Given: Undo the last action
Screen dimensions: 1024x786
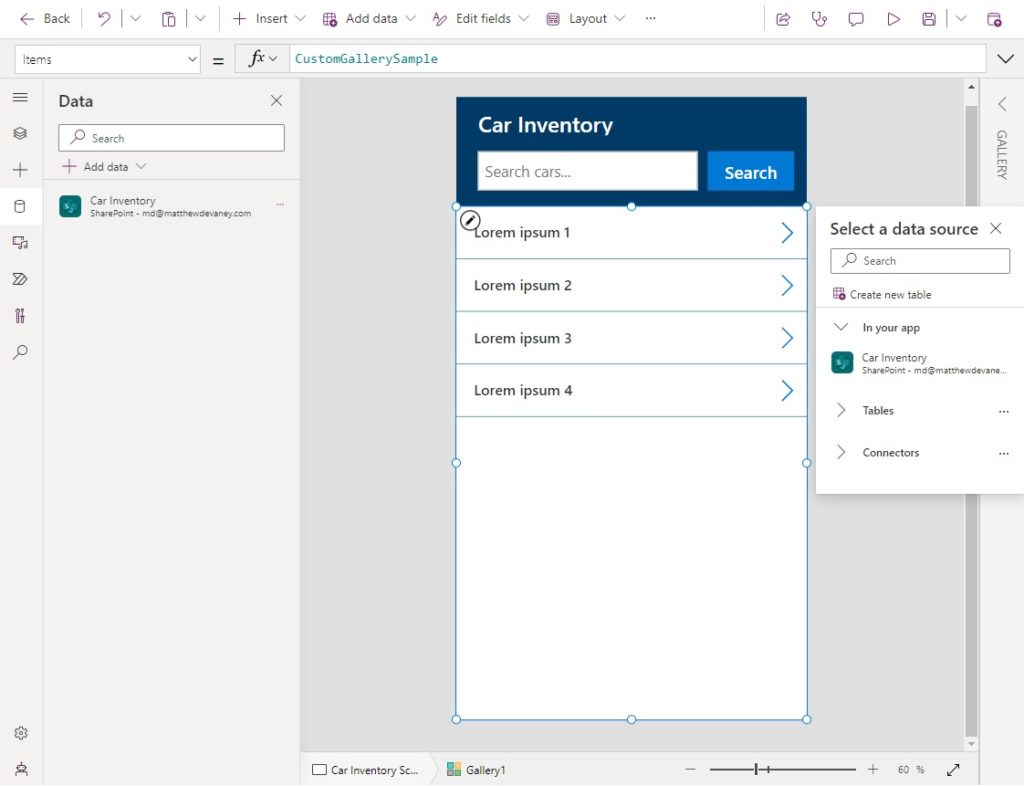Looking at the screenshot, I should 103,19.
